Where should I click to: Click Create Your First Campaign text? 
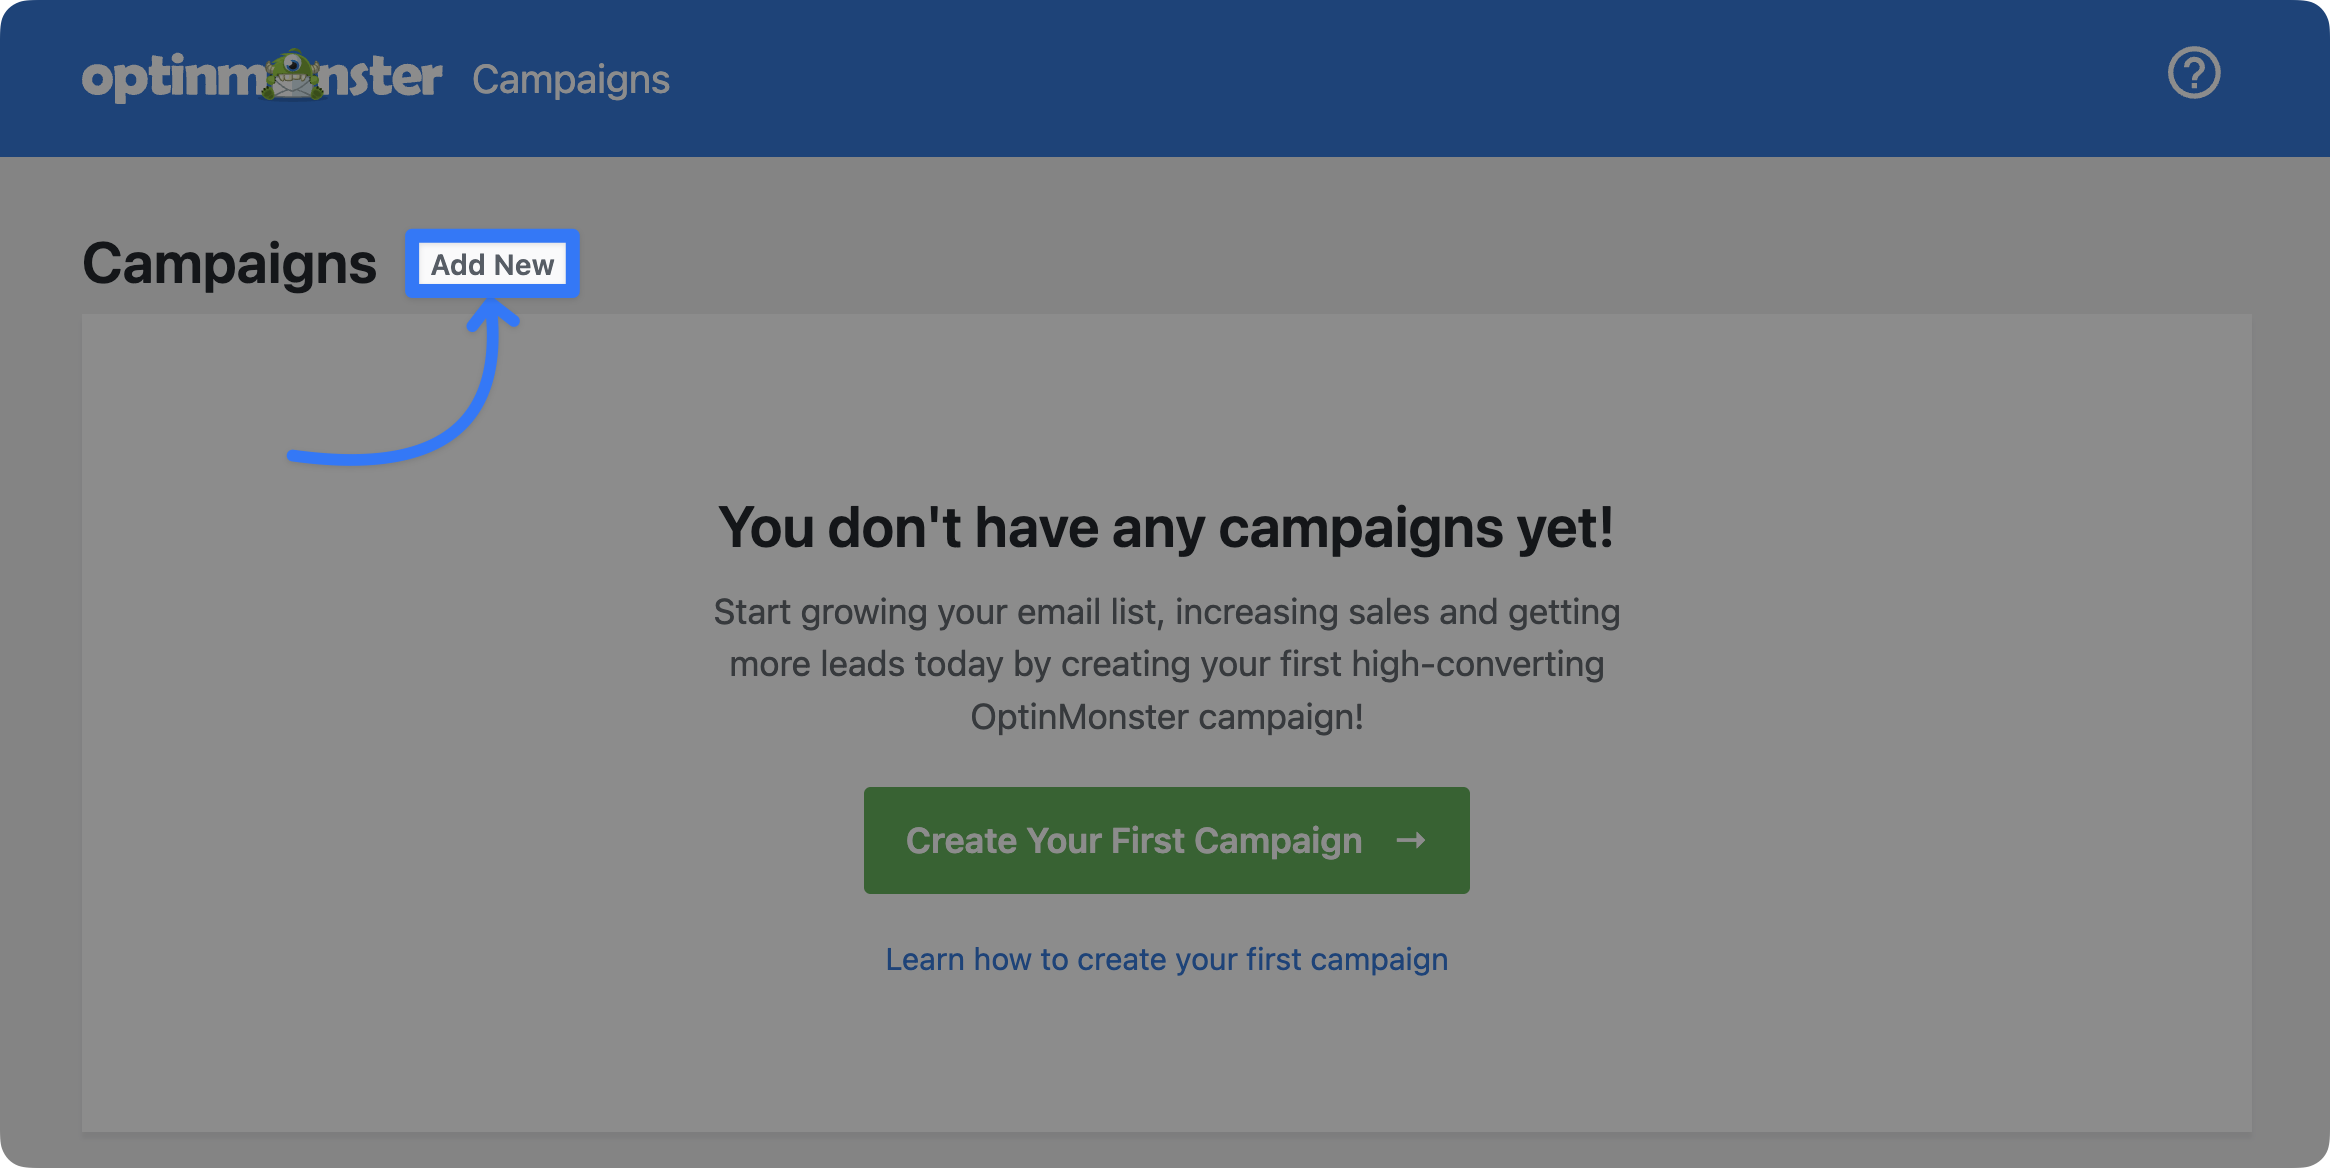[x=1133, y=841]
